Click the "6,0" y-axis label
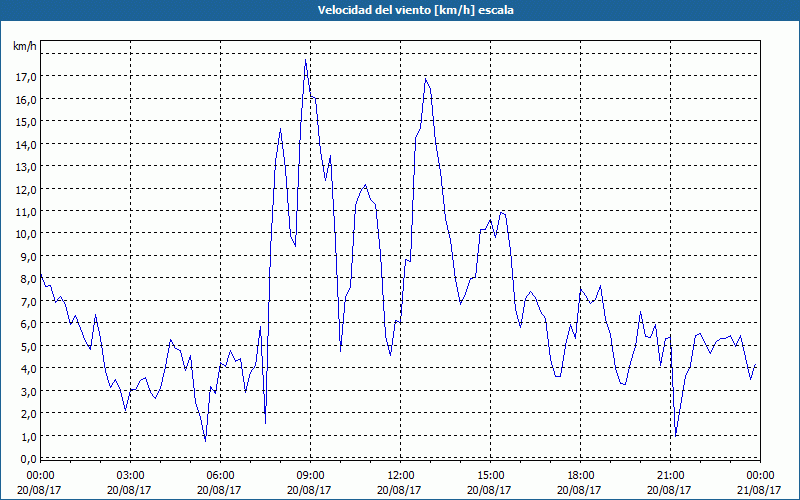 pyautogui.click(x=28, y=323)
